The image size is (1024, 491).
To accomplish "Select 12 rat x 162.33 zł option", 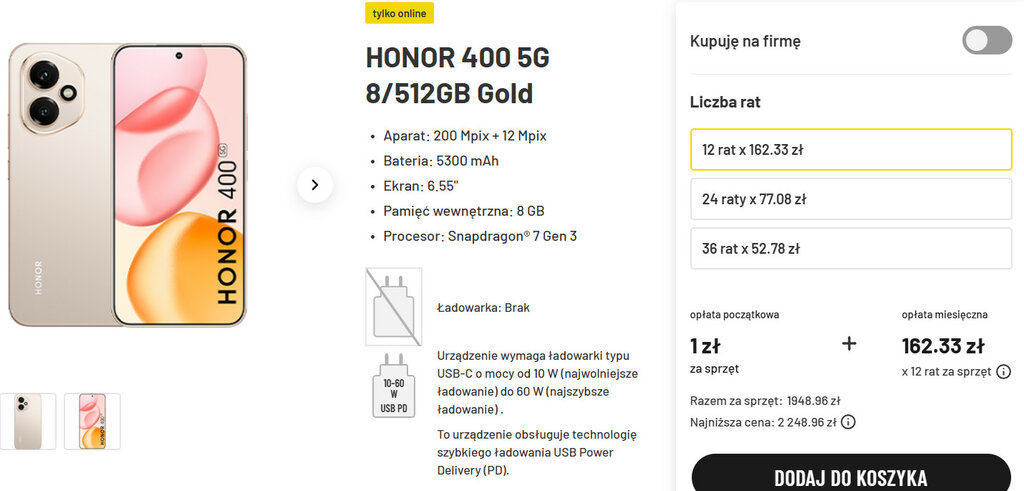I will [851, 150].
